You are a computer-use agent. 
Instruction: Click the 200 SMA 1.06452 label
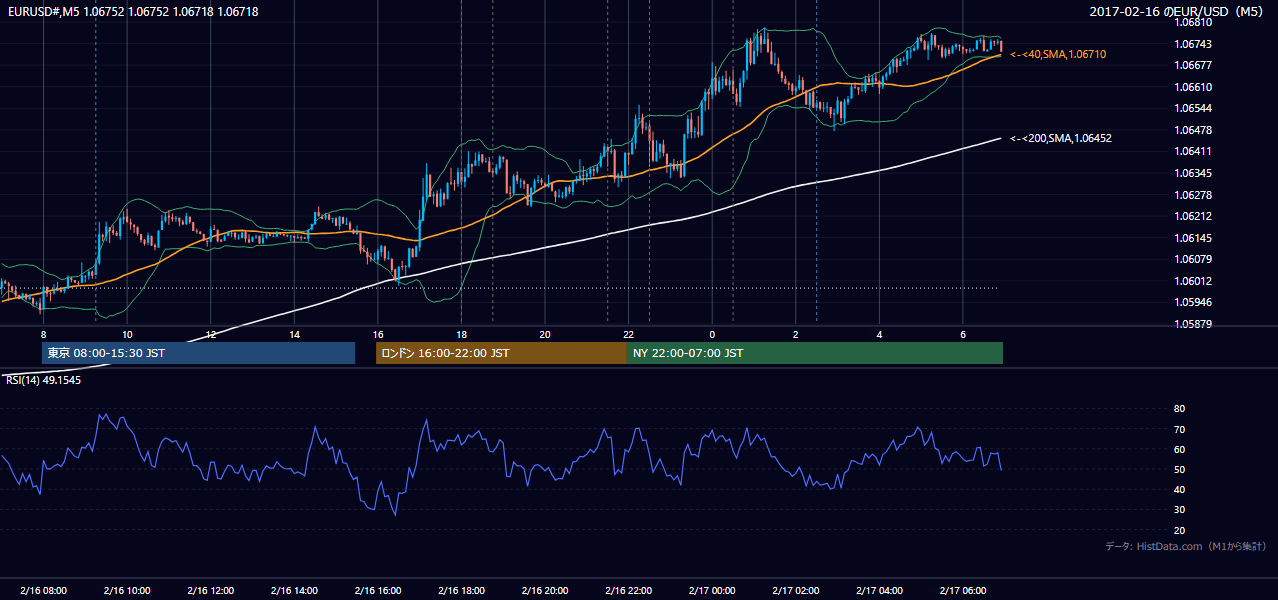[1060, 138]
